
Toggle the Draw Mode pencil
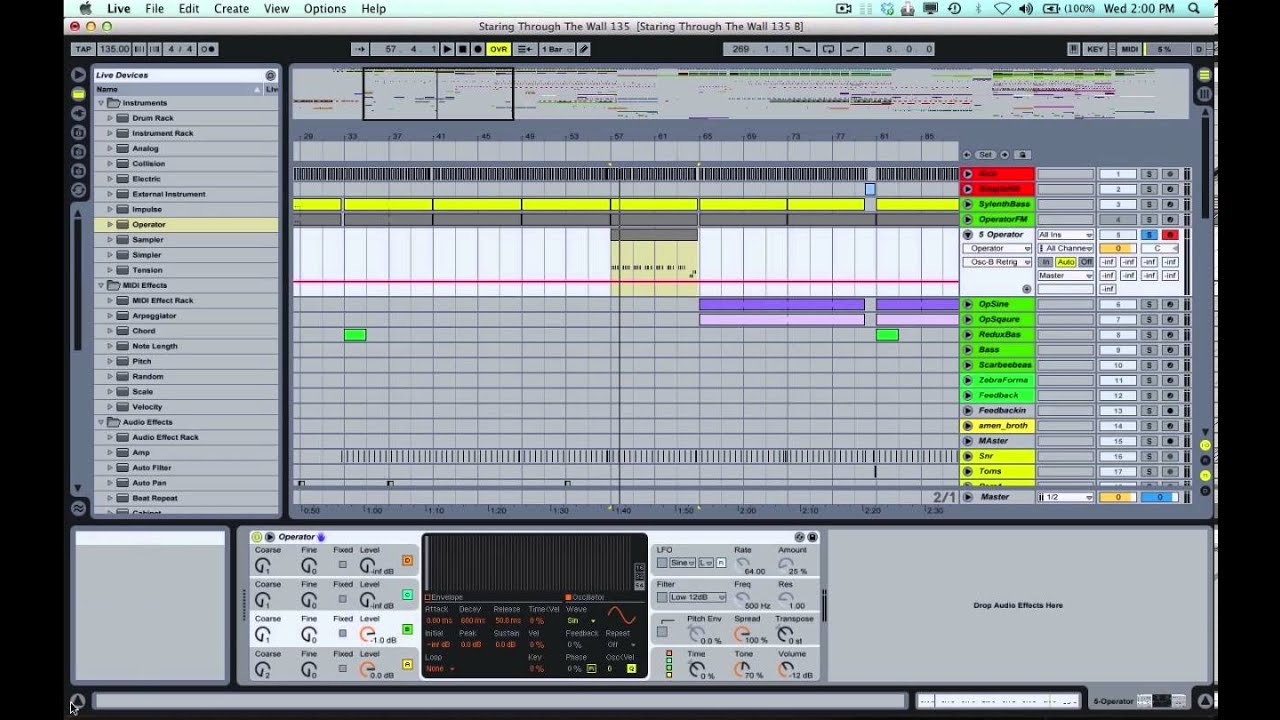coord(584,49)
